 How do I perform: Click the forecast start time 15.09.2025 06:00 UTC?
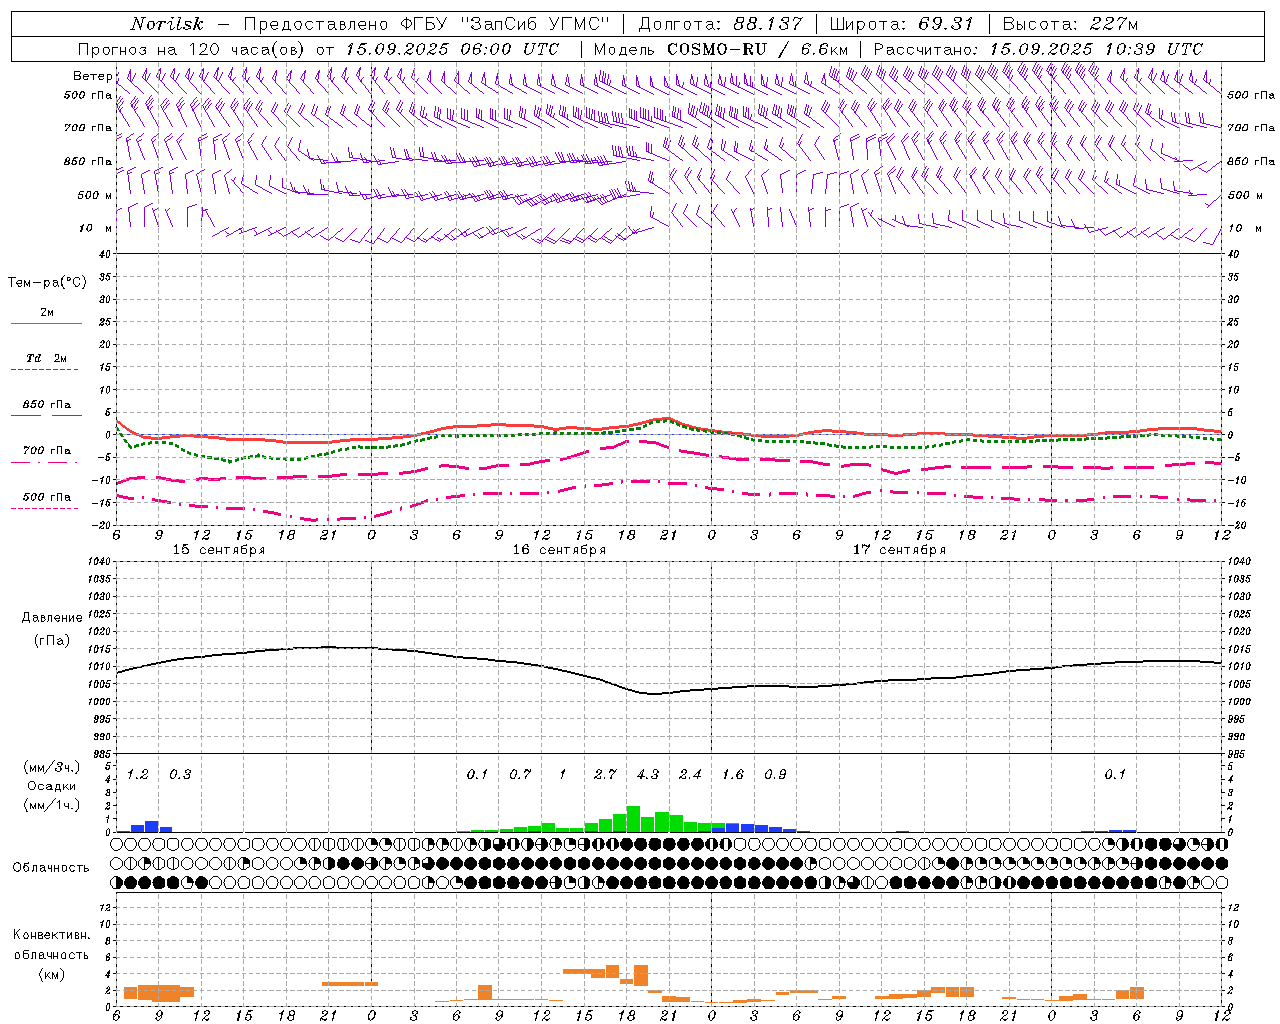[452, 49]
